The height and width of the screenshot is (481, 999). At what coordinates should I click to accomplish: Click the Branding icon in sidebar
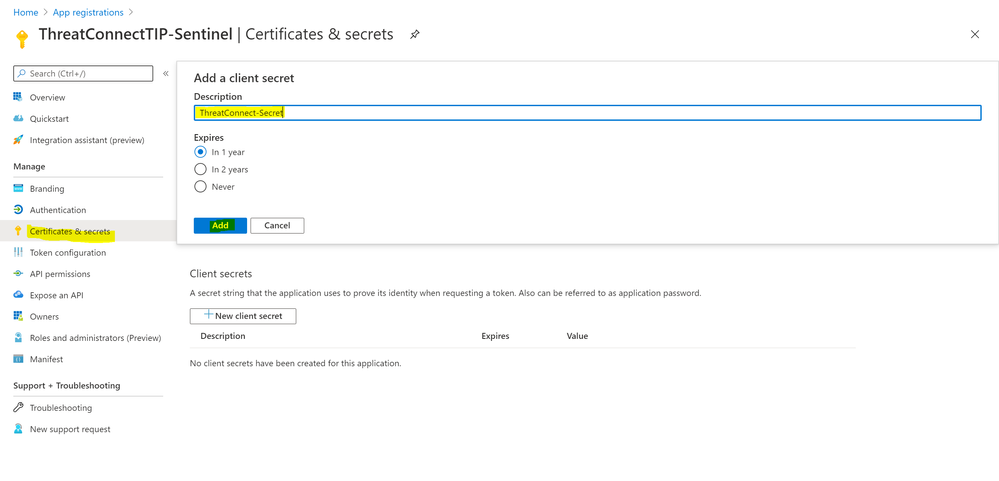tap(18, 189)
